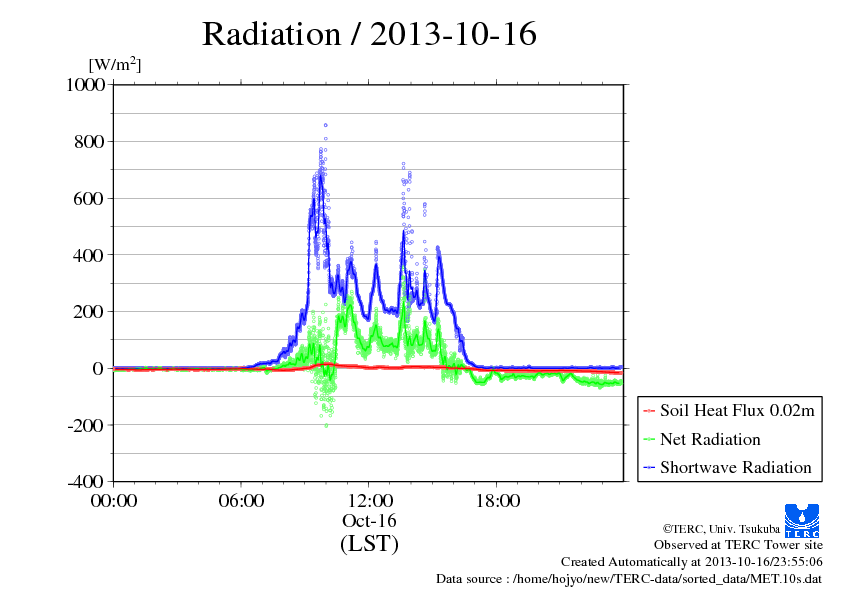Click the '[W/m2]' unit label
The image size is (842, 595).
pyautogui.click(x=115, y=64)
